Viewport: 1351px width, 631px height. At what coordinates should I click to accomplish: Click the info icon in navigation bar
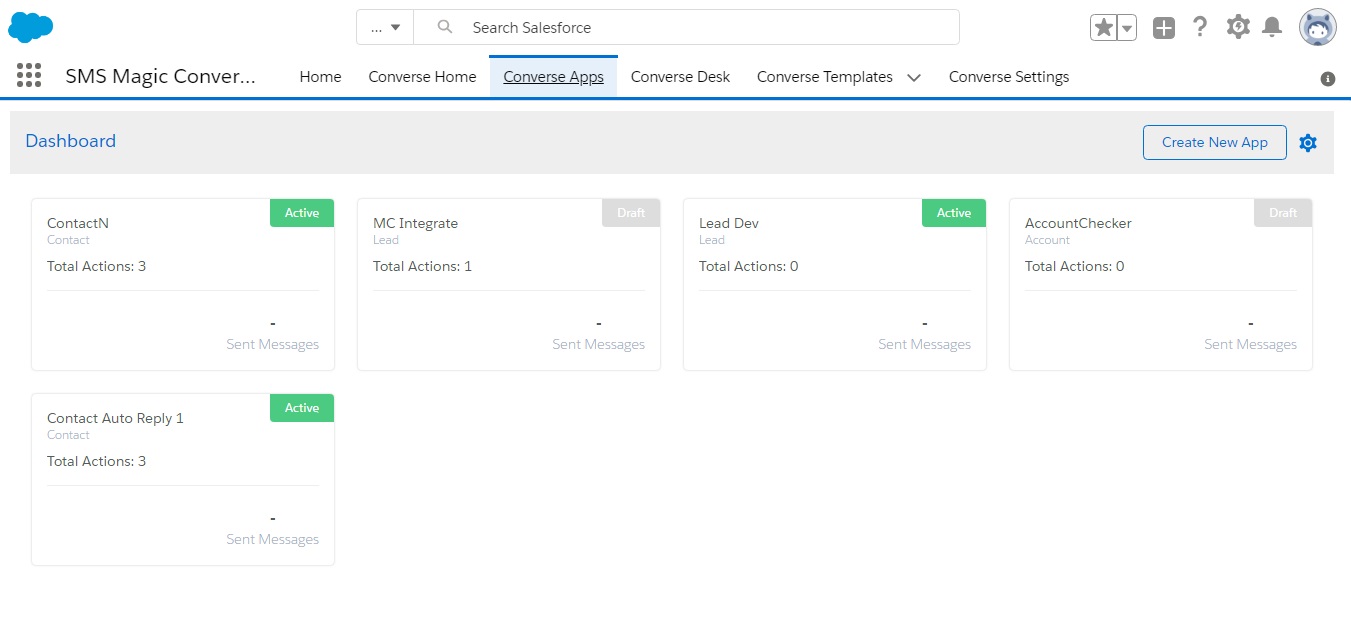(x=1328, y=79)
